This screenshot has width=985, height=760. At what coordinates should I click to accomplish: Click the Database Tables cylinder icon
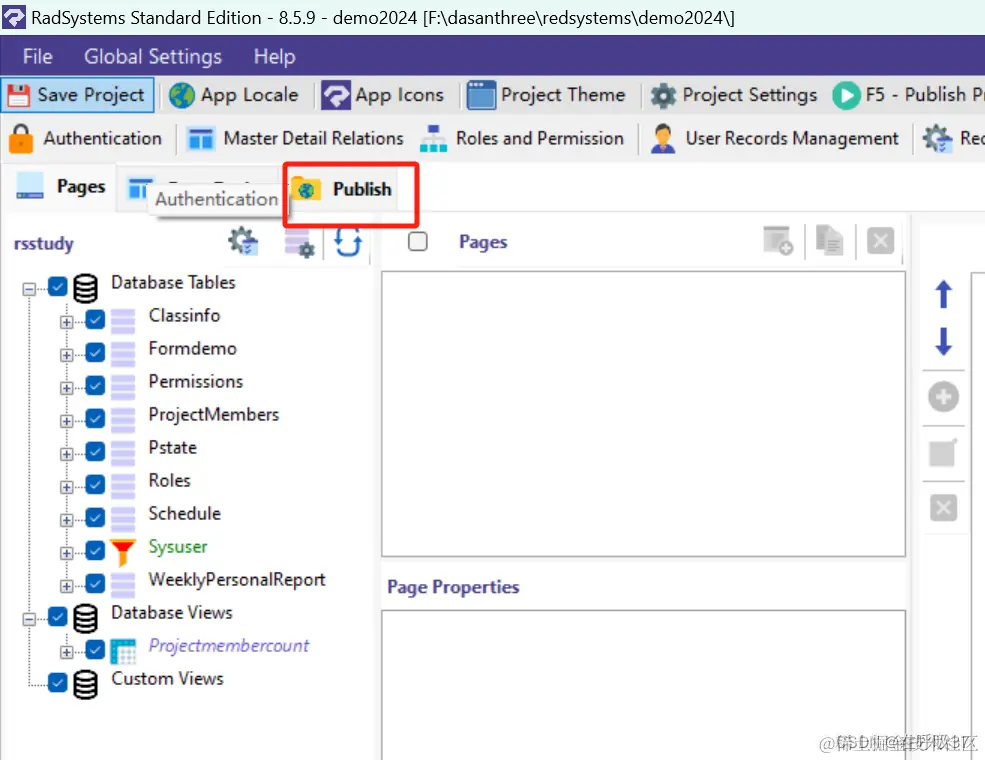[85, 288]
